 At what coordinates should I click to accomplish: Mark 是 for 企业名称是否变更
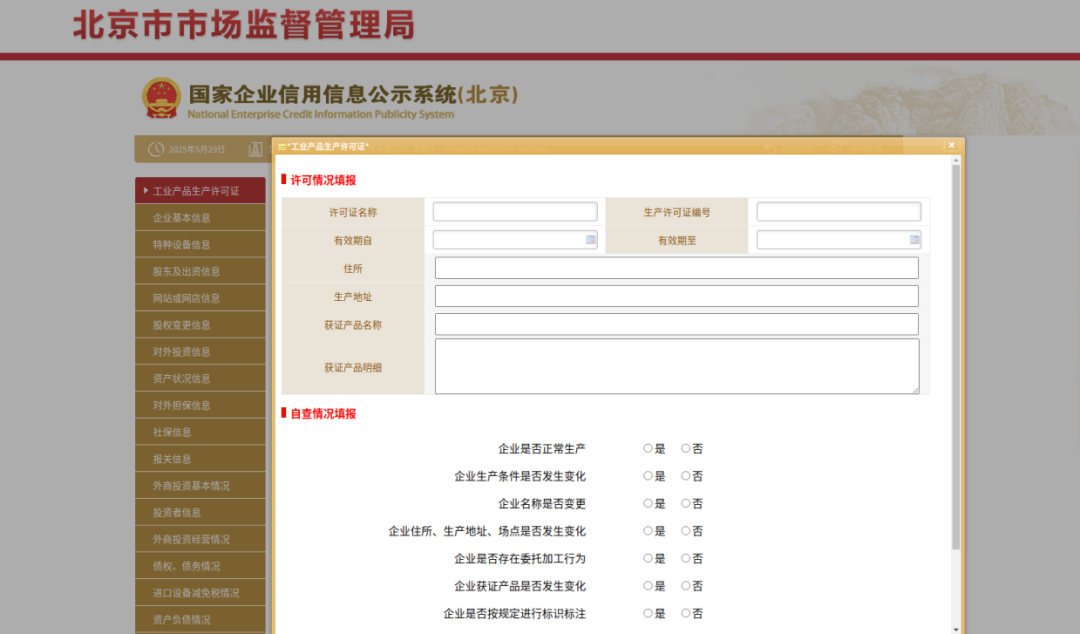[x=647, y=504]
